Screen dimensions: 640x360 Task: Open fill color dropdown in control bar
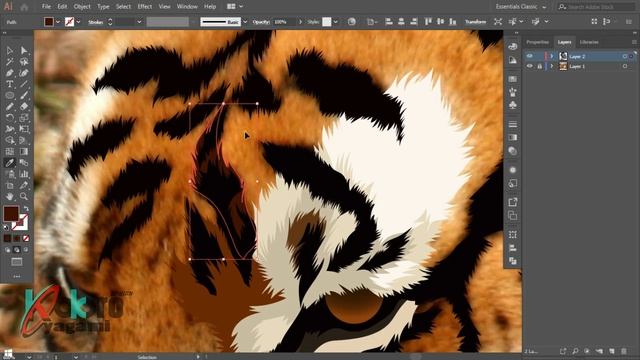58,22
